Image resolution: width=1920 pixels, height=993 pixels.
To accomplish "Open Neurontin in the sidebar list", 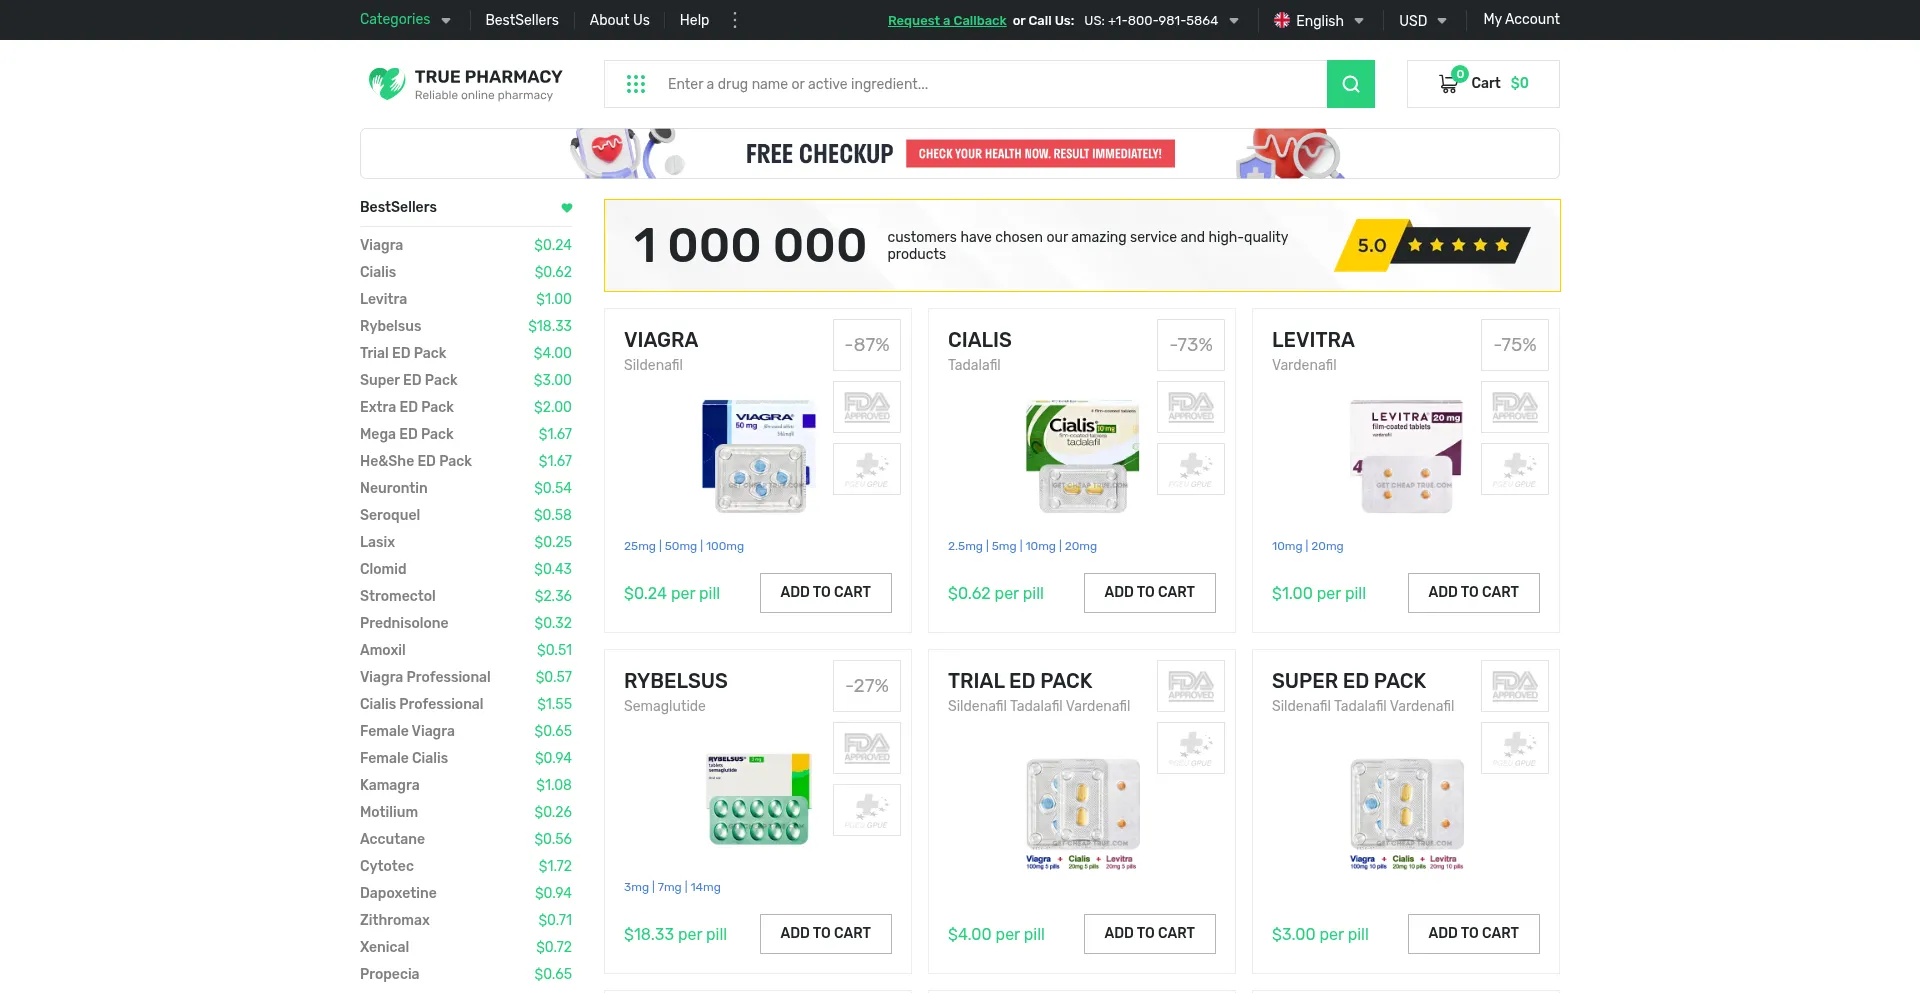I will tap(394, 488).
